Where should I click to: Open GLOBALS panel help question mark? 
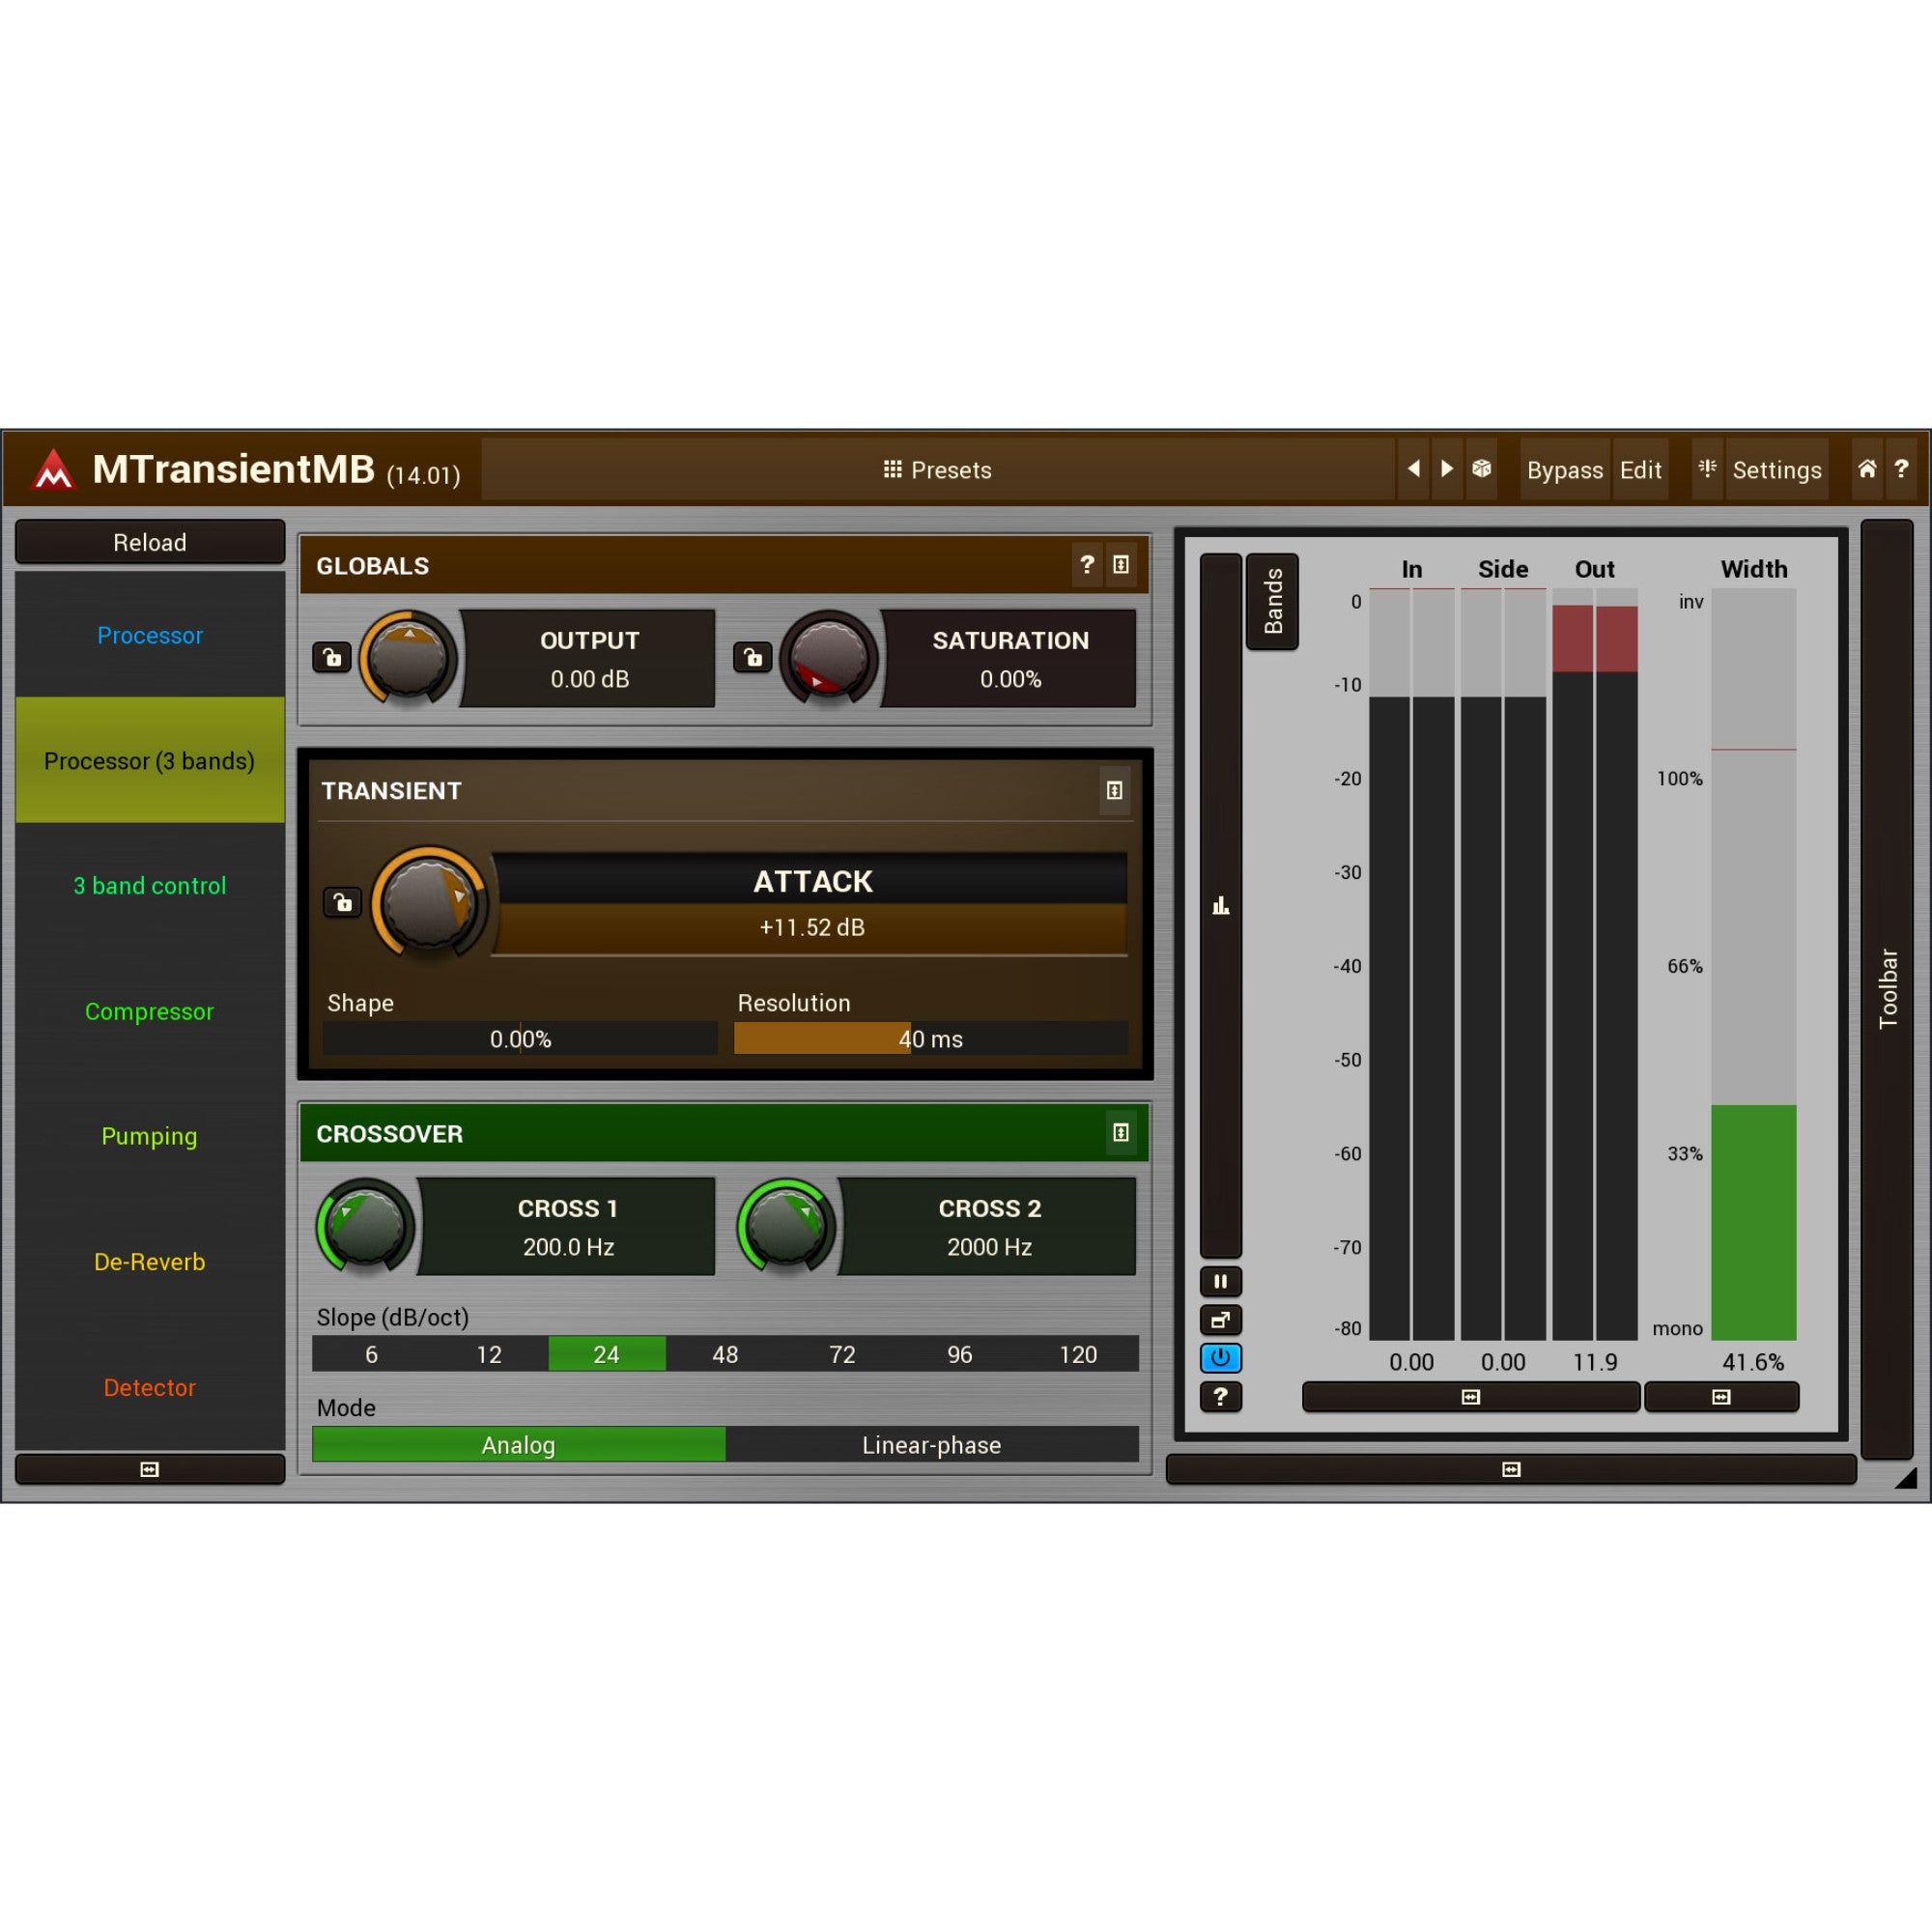(x=1086, y=565)
